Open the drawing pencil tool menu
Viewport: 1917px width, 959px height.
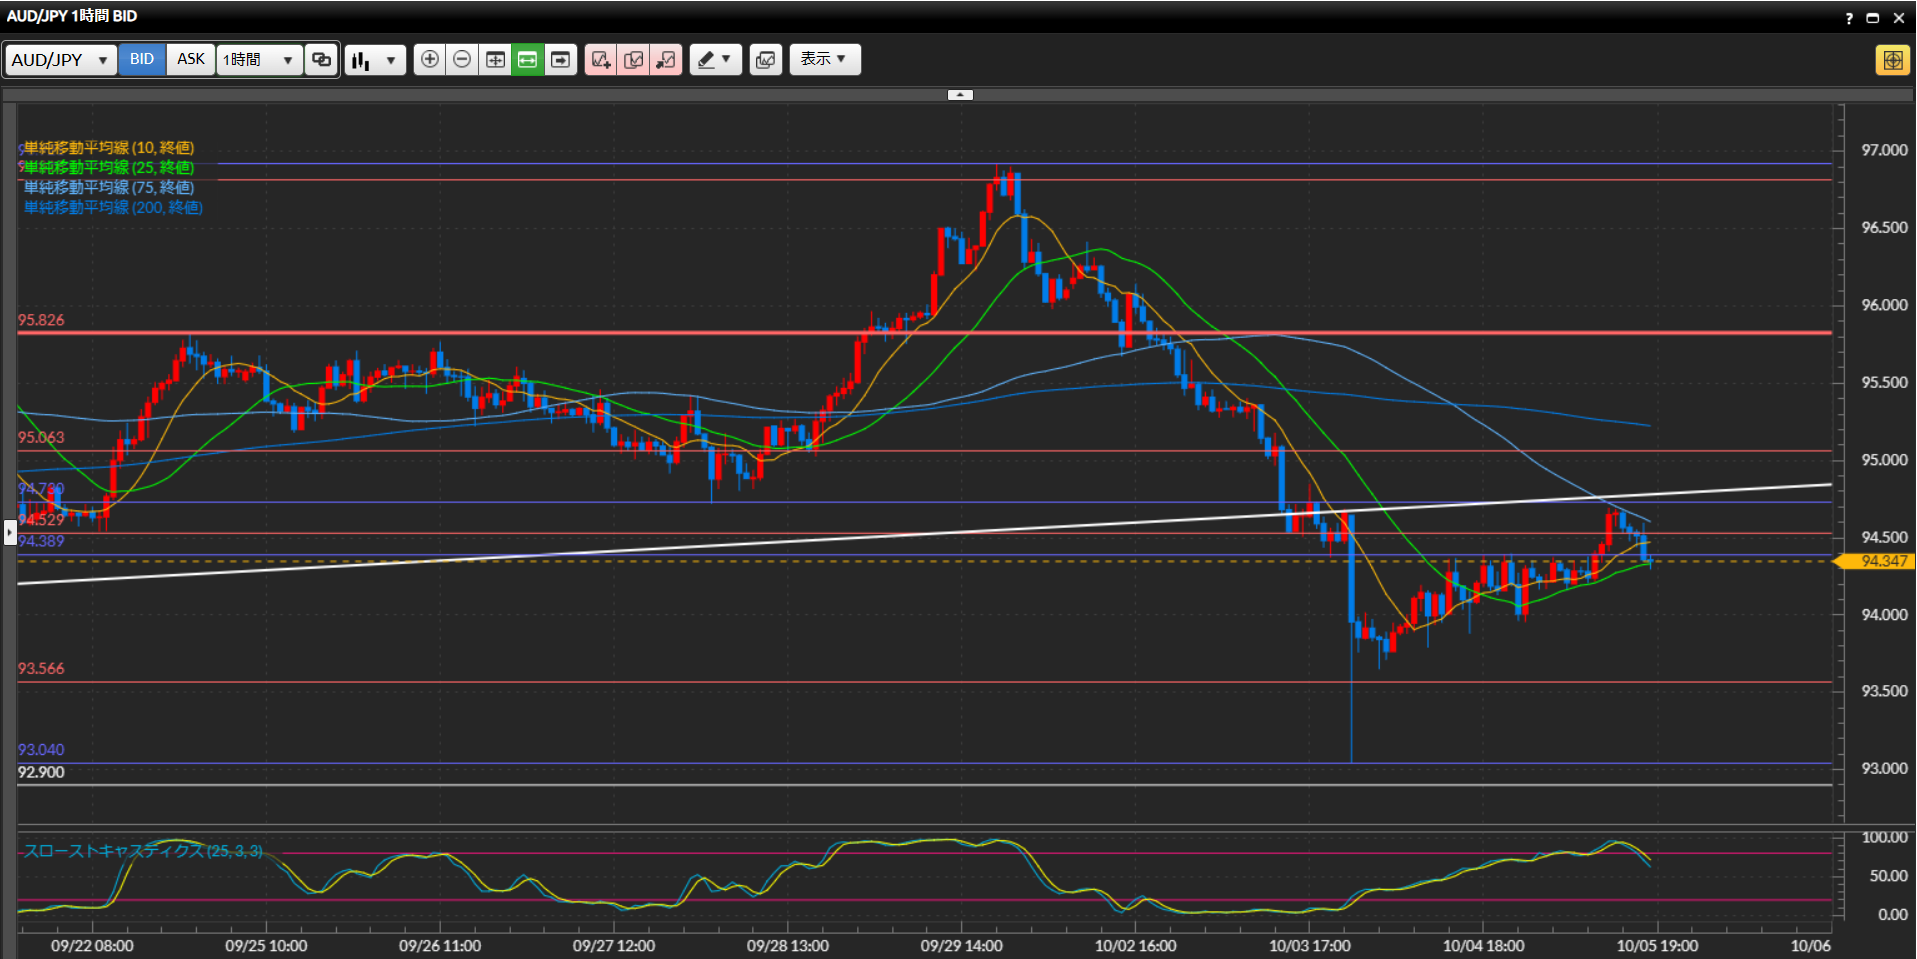point(715,60)
